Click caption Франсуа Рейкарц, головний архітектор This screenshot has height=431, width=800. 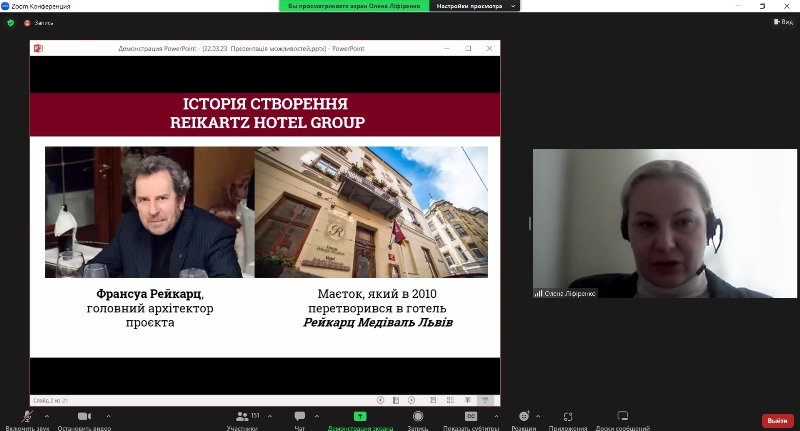pyautogui.click(x=149, y=308)
